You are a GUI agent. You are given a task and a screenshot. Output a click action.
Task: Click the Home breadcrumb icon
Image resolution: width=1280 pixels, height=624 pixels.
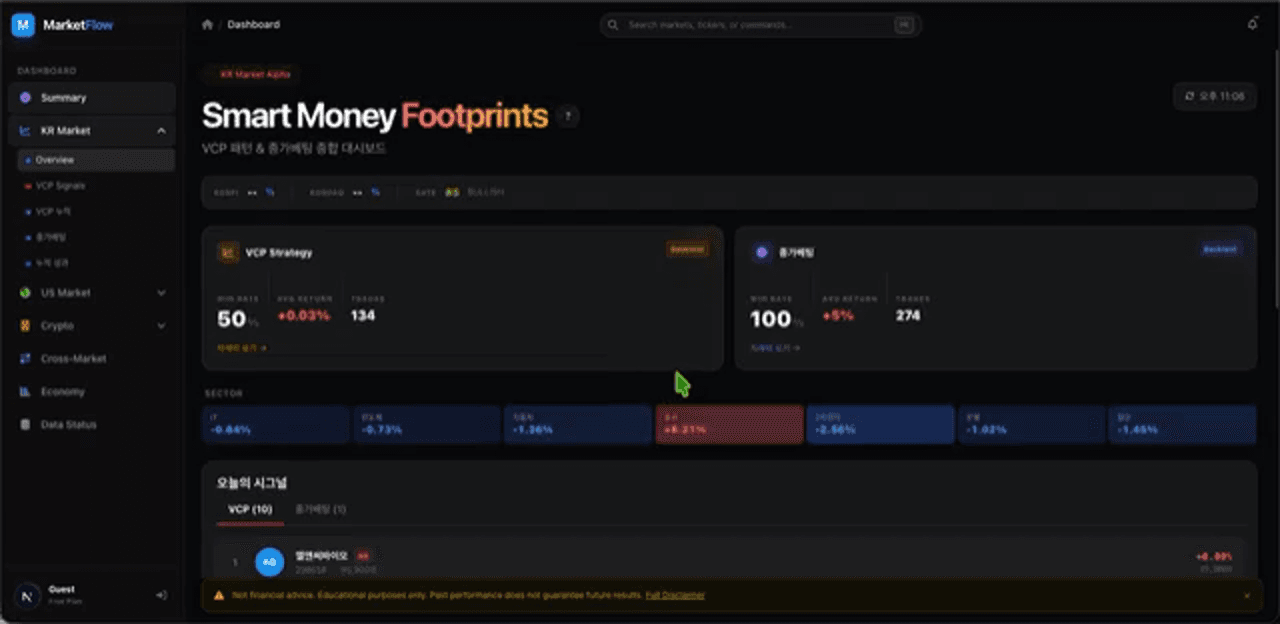click(x=207, y=25)
